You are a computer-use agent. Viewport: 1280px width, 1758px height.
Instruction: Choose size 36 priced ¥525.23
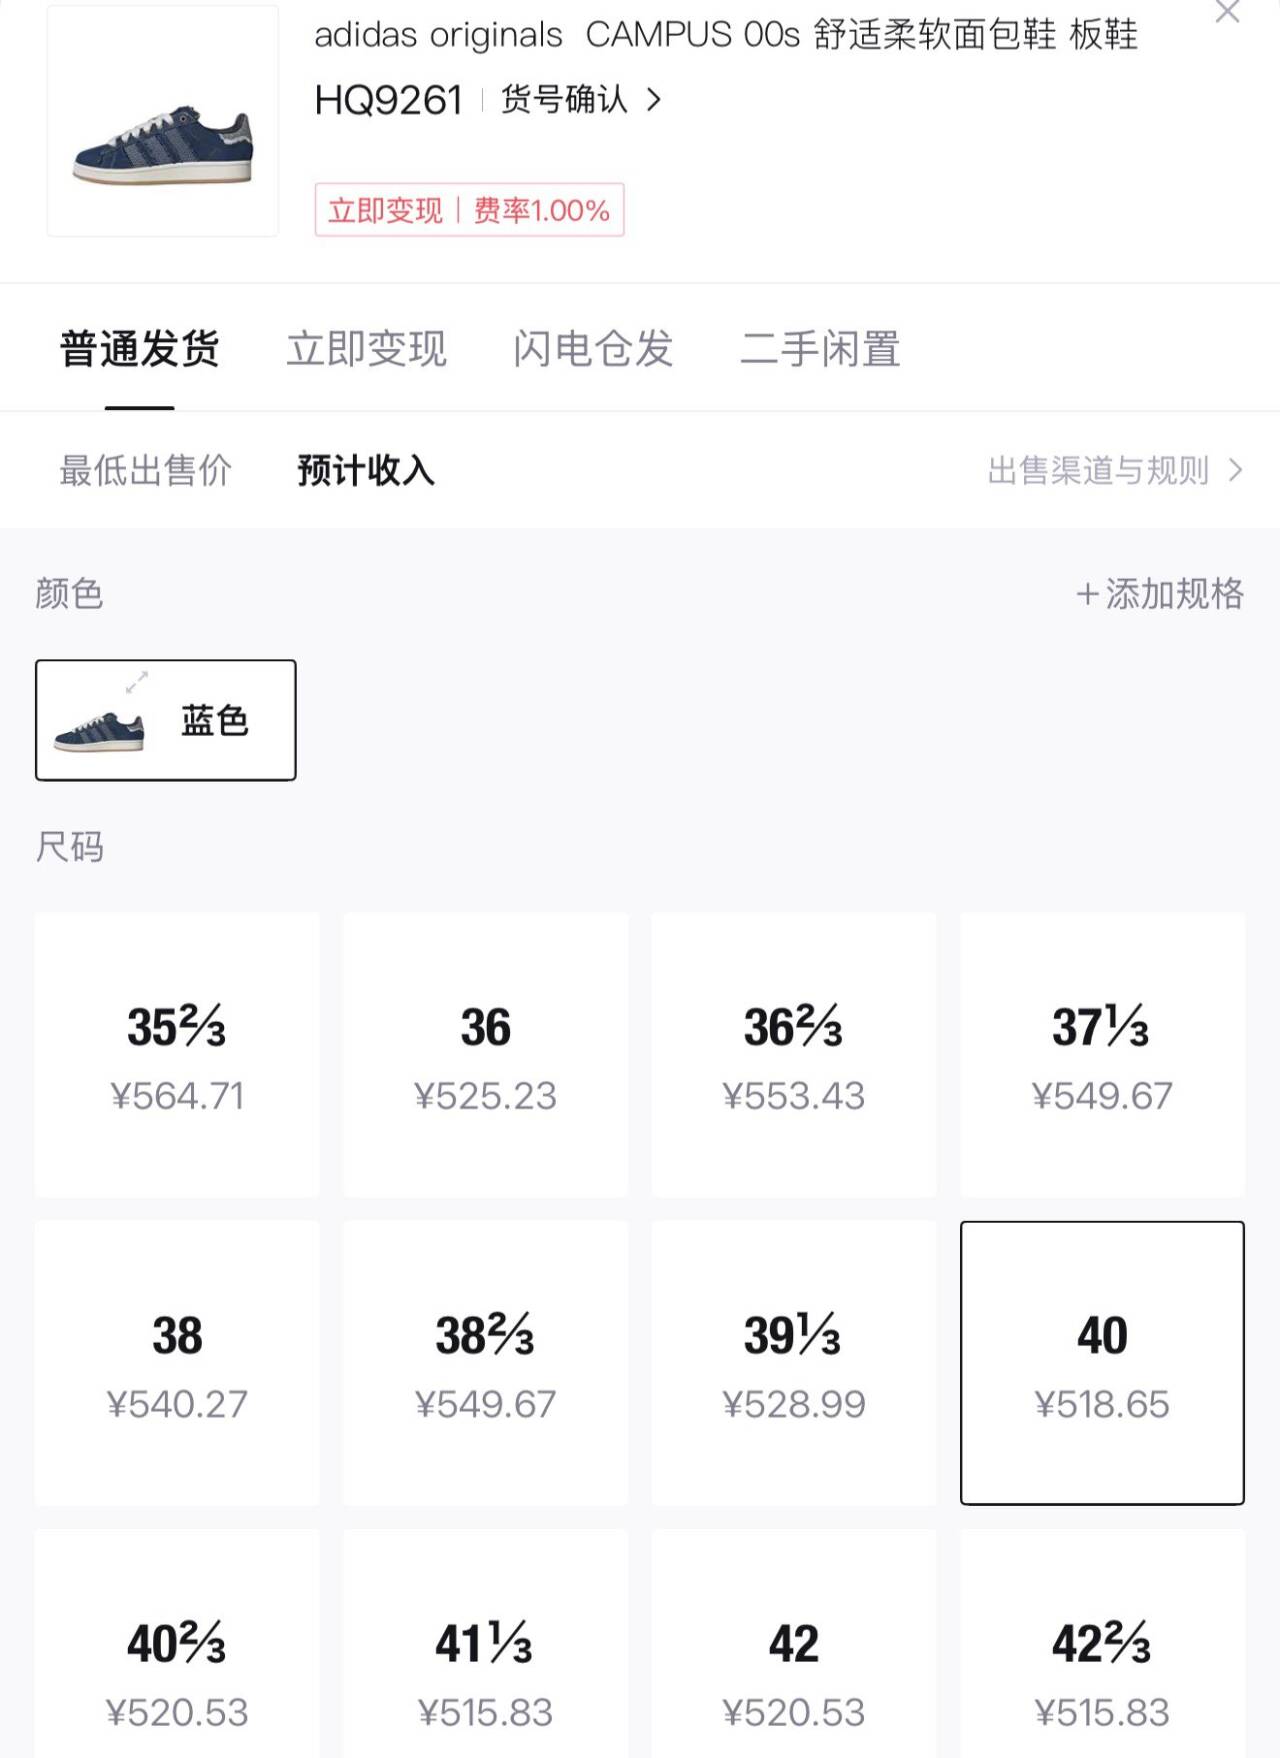(486, 1055)
